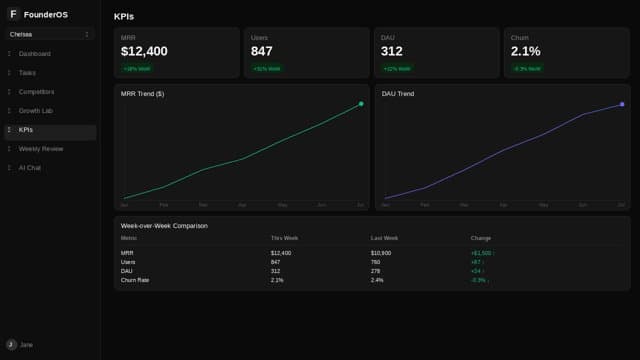Screen dimensions: 640x360
Task: Click the +34 DAU change value
Action: pos(477,271)
